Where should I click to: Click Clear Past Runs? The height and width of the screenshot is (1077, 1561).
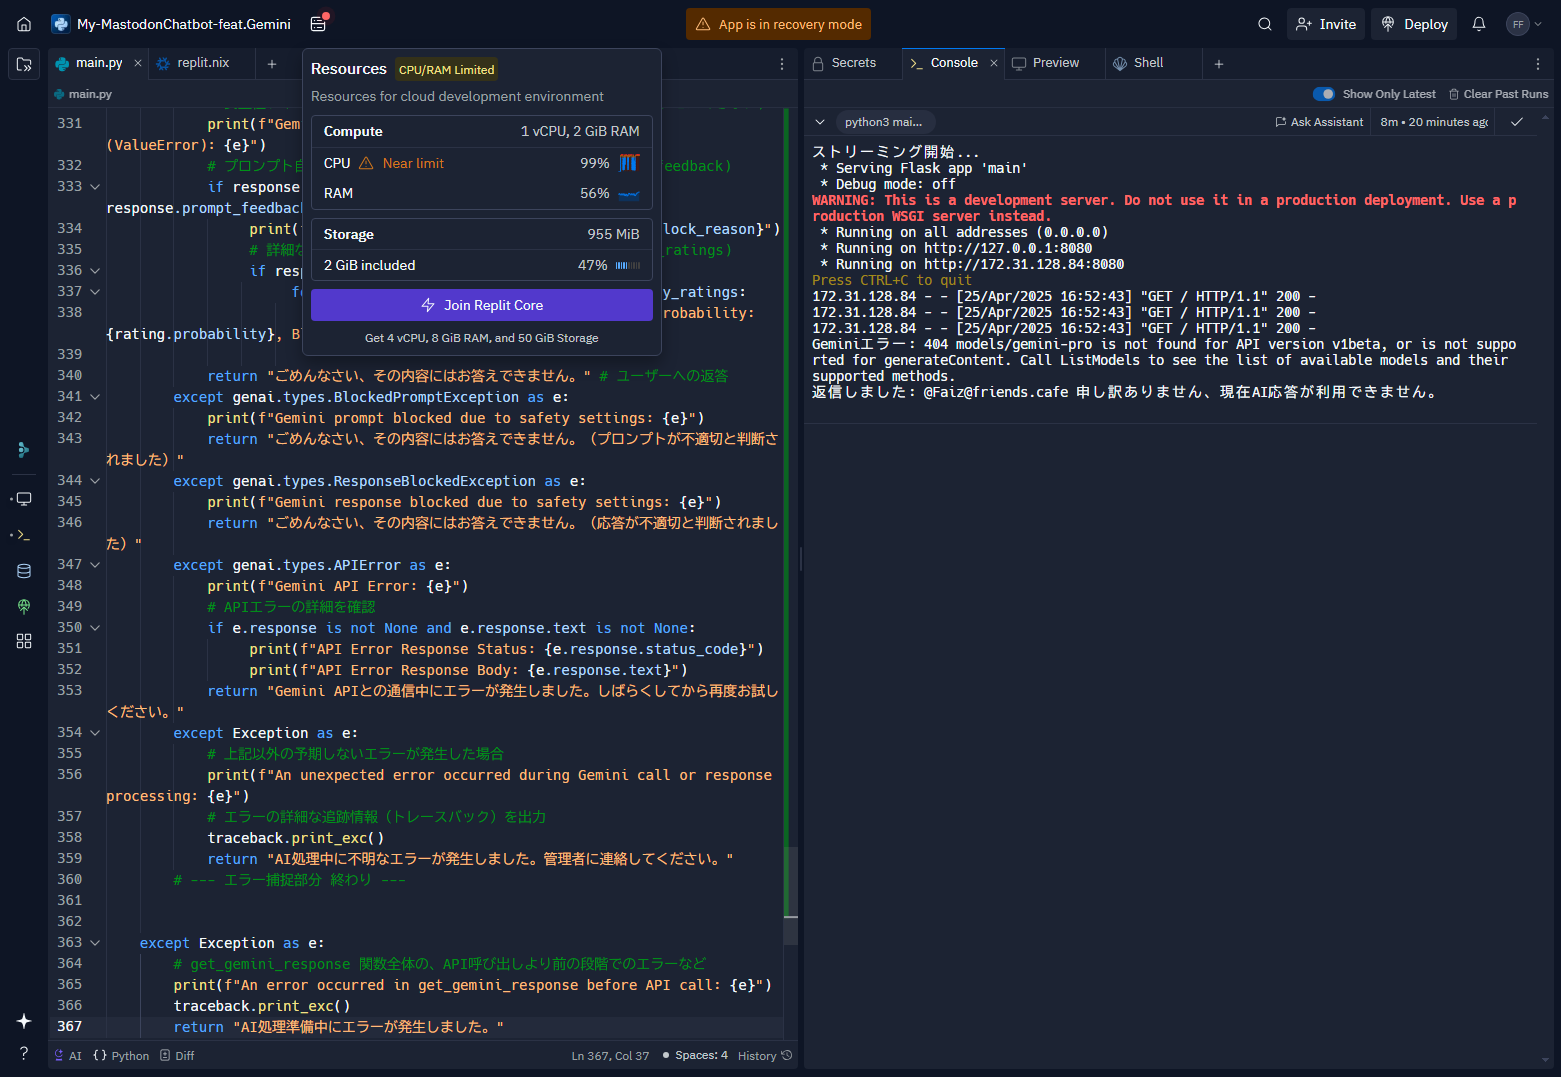(1498, 94)
